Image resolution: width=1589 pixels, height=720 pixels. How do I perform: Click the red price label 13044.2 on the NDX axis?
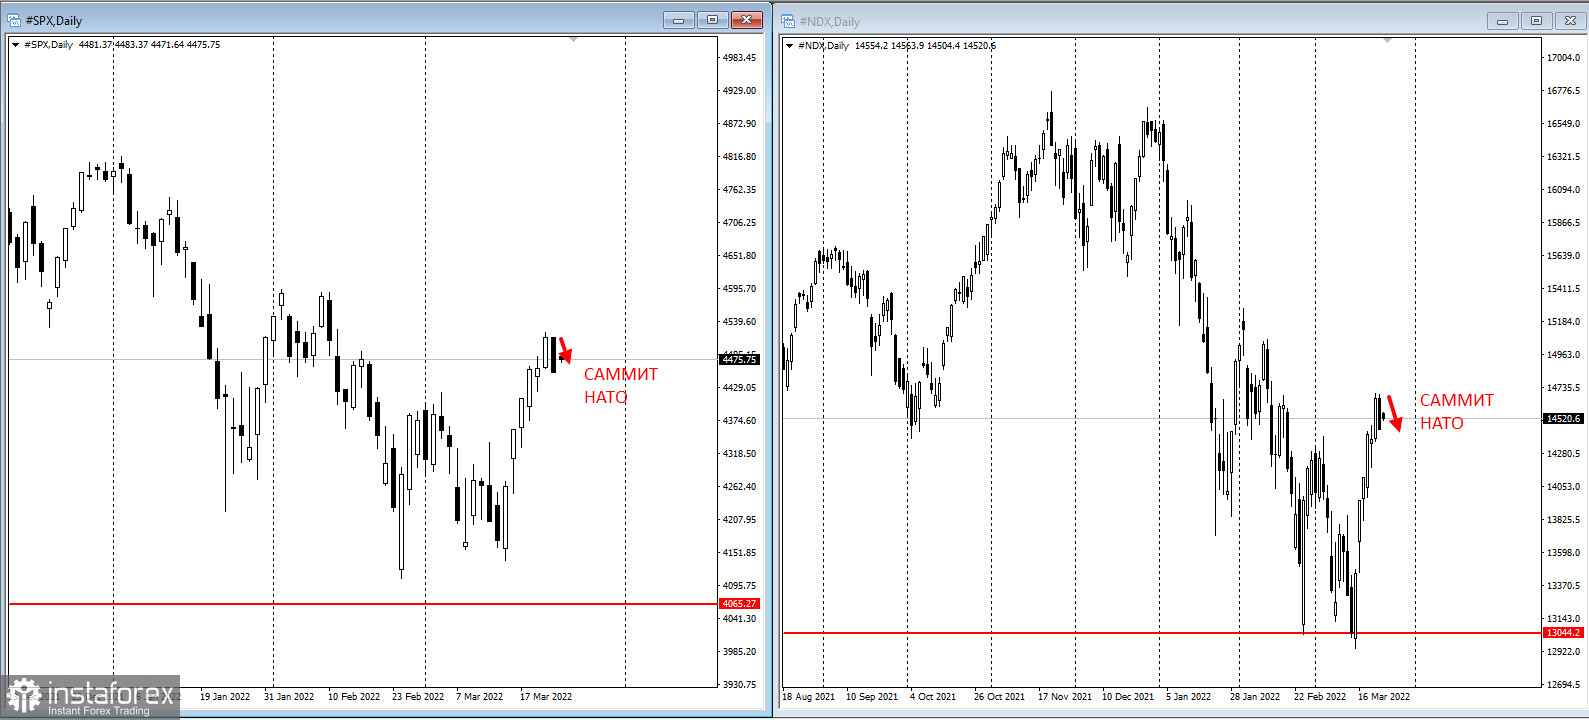click(x=1564, y=633)
